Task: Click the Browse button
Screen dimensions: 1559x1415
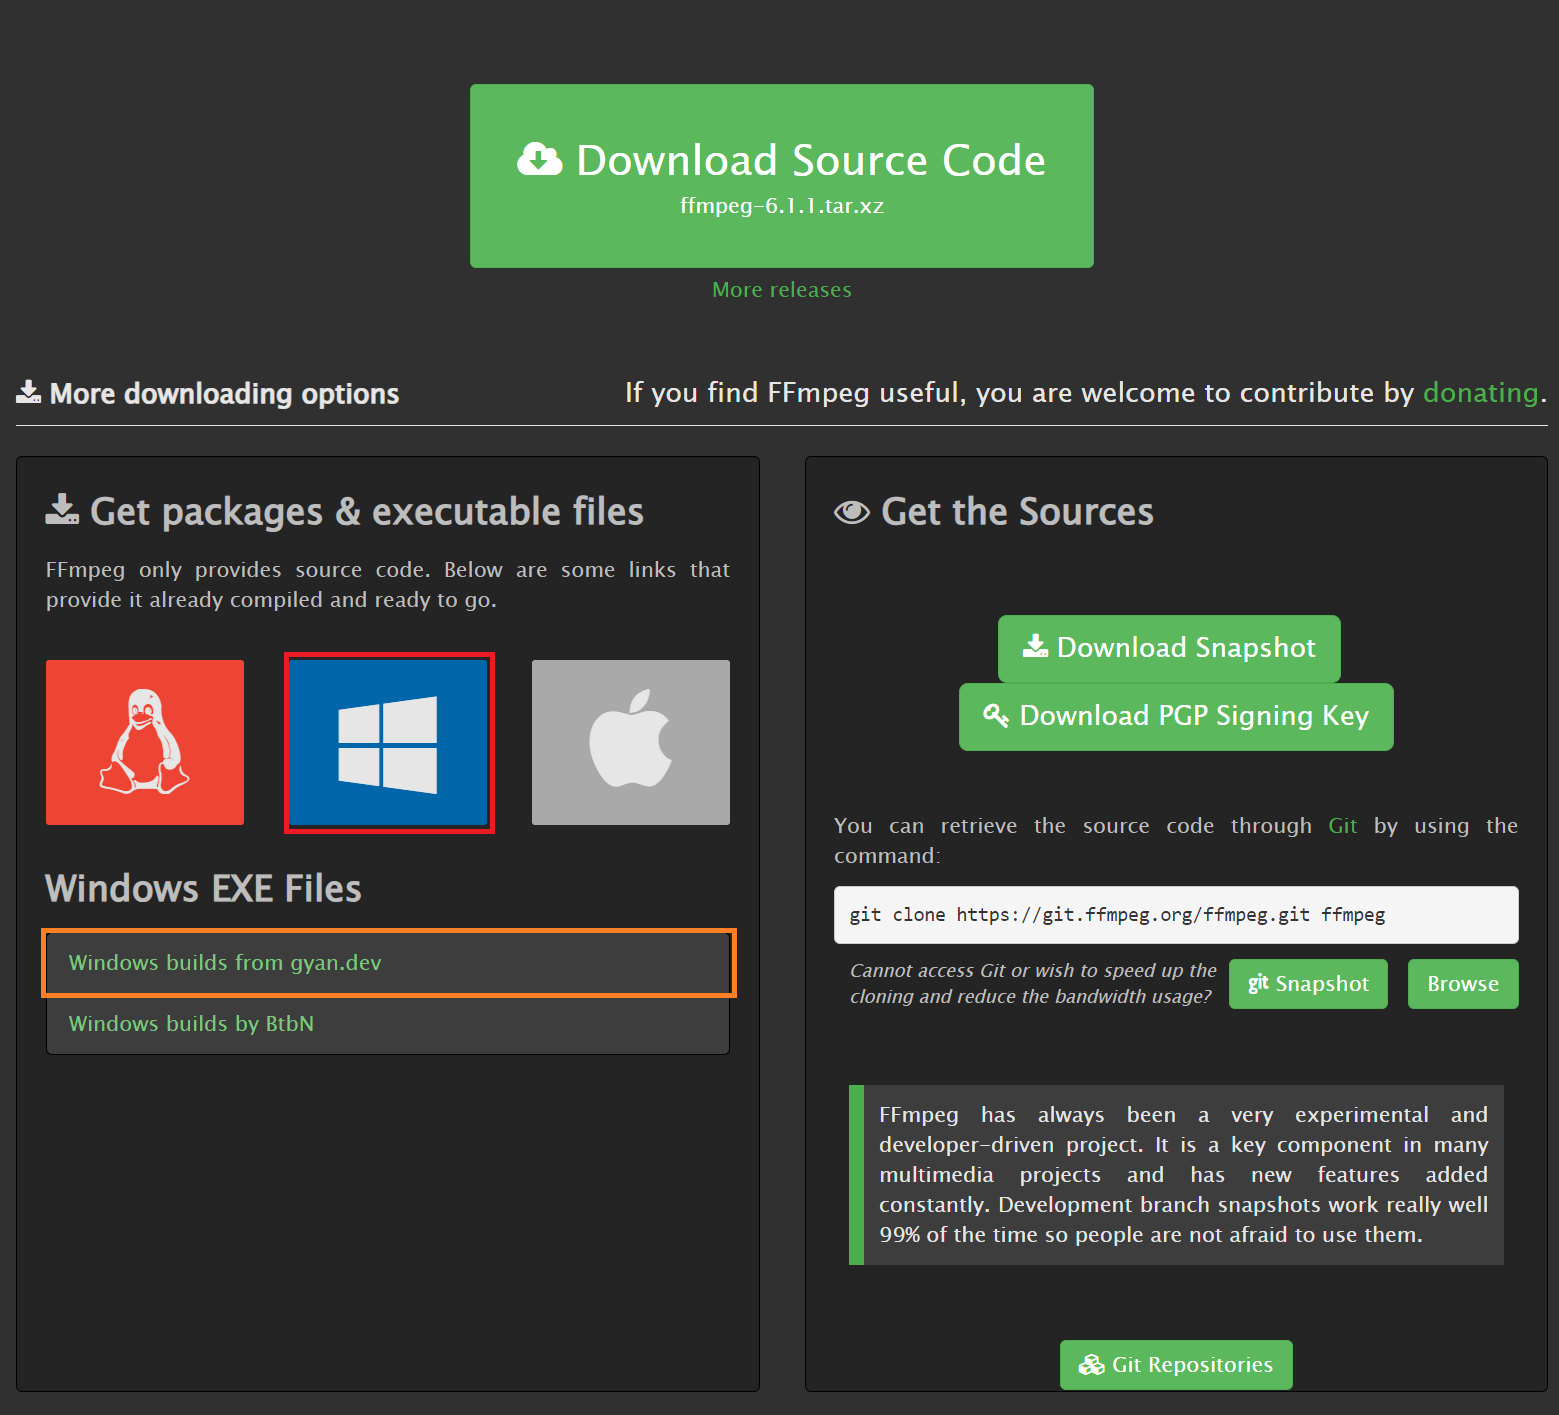Action: click(x=1462, y=984)
